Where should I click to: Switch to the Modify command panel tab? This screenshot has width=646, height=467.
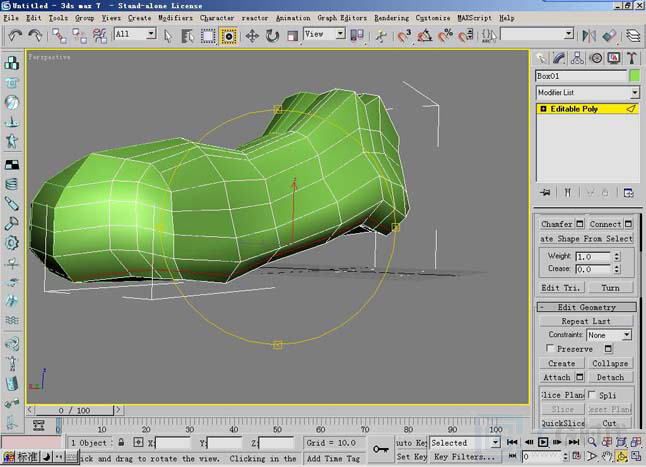coord(559,58)
